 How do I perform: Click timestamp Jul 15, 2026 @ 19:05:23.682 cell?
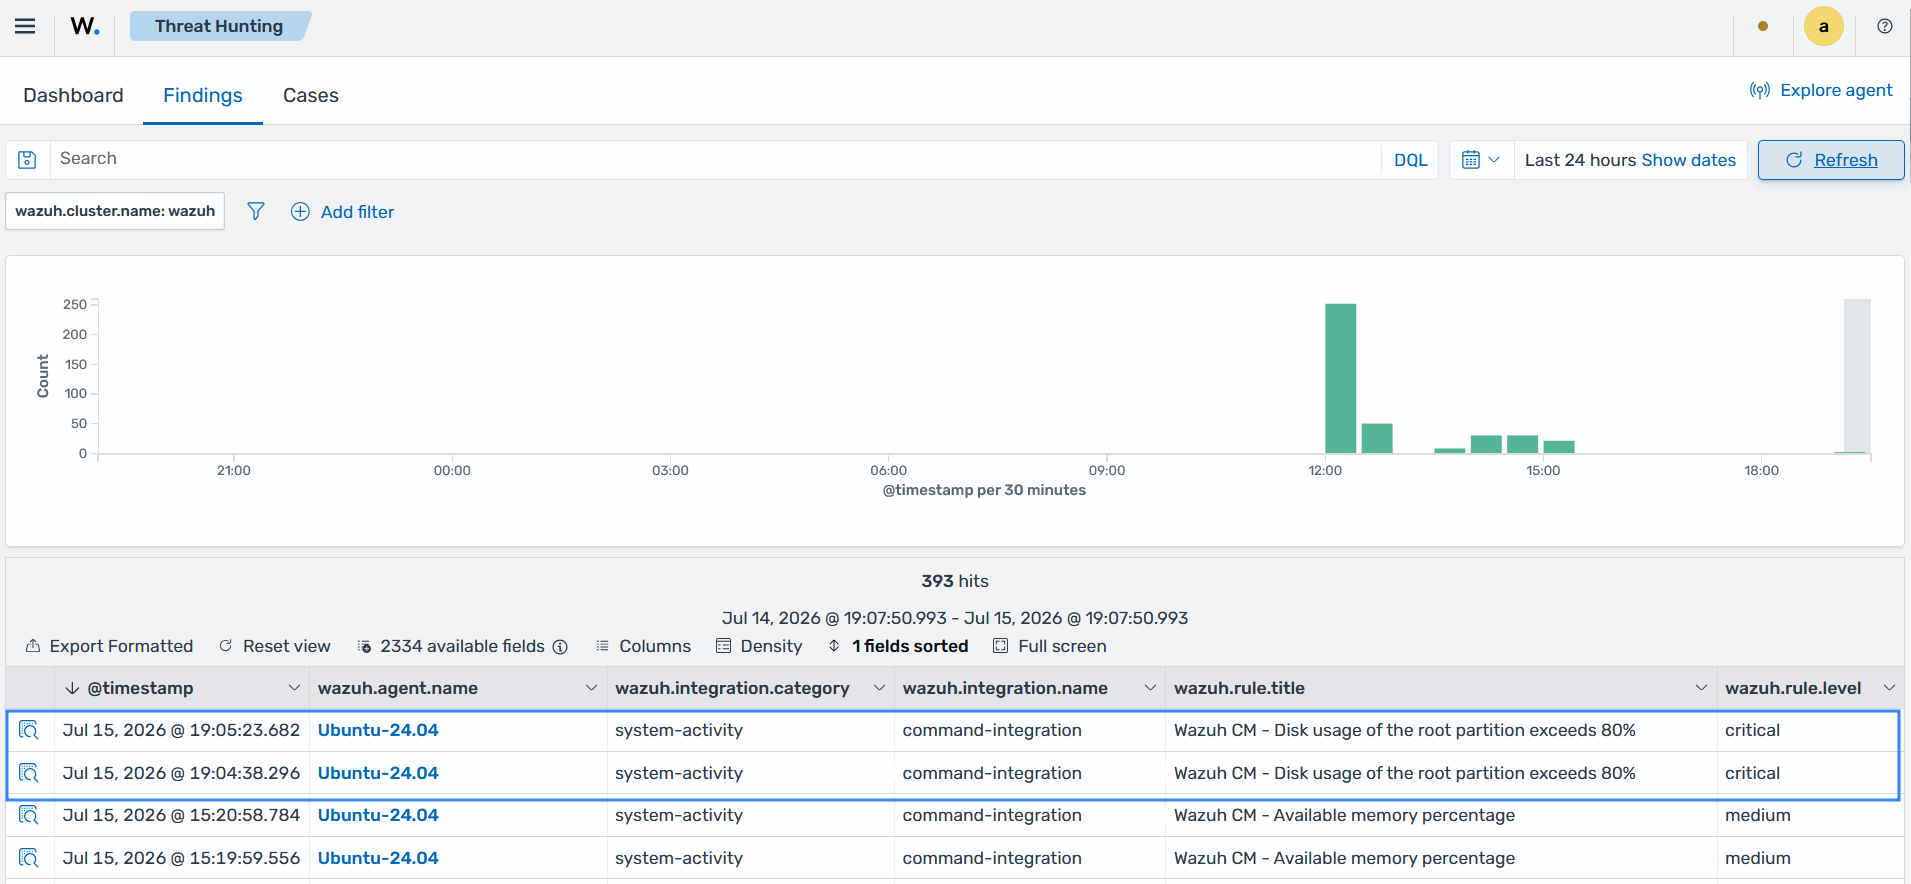181,730
